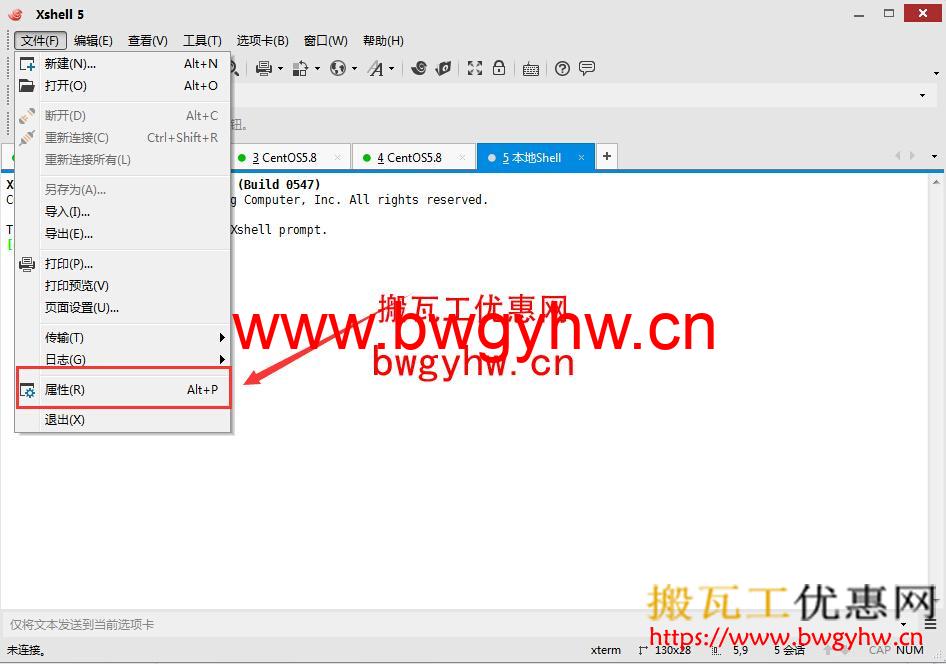Open the 帮助(H) menu

tap(383, 41)
